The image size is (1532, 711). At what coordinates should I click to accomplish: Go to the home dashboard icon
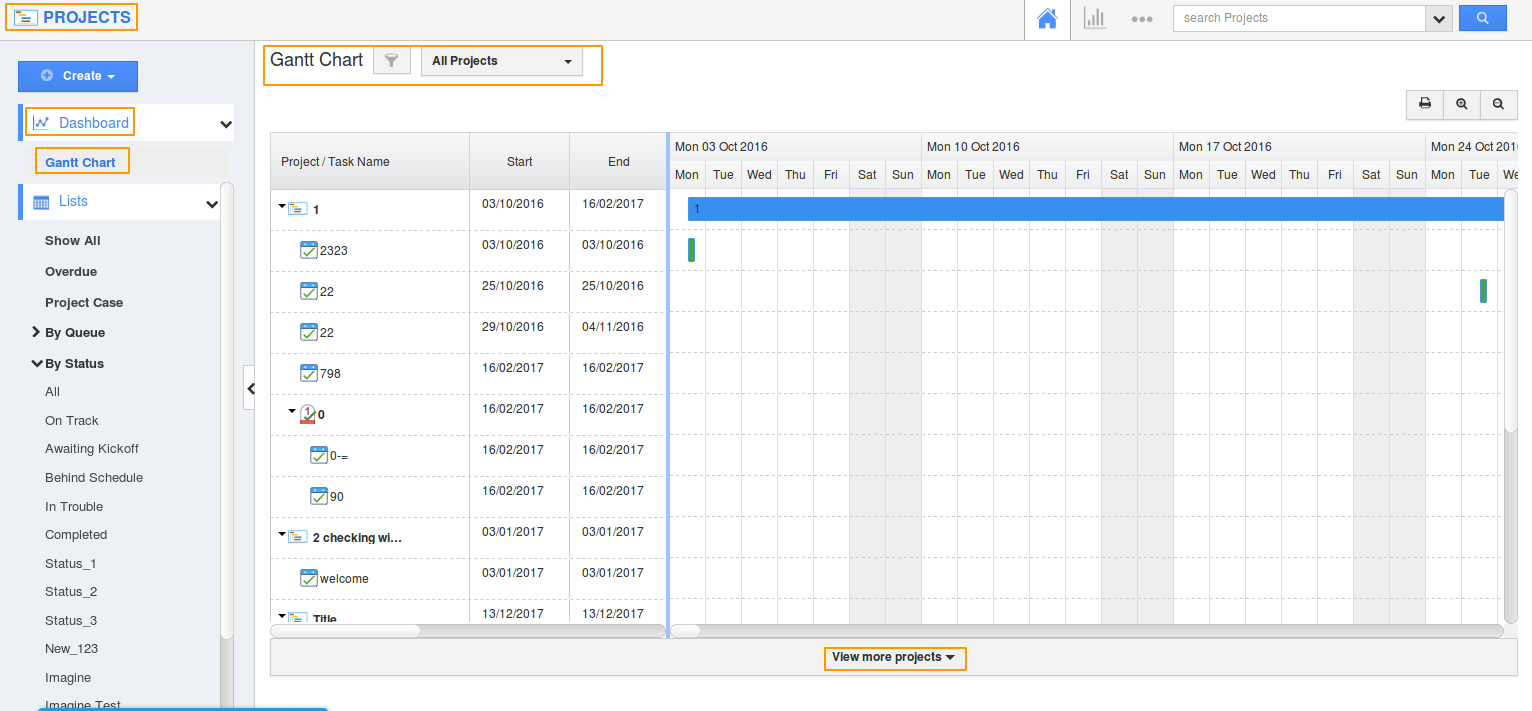coord(1047,18)
